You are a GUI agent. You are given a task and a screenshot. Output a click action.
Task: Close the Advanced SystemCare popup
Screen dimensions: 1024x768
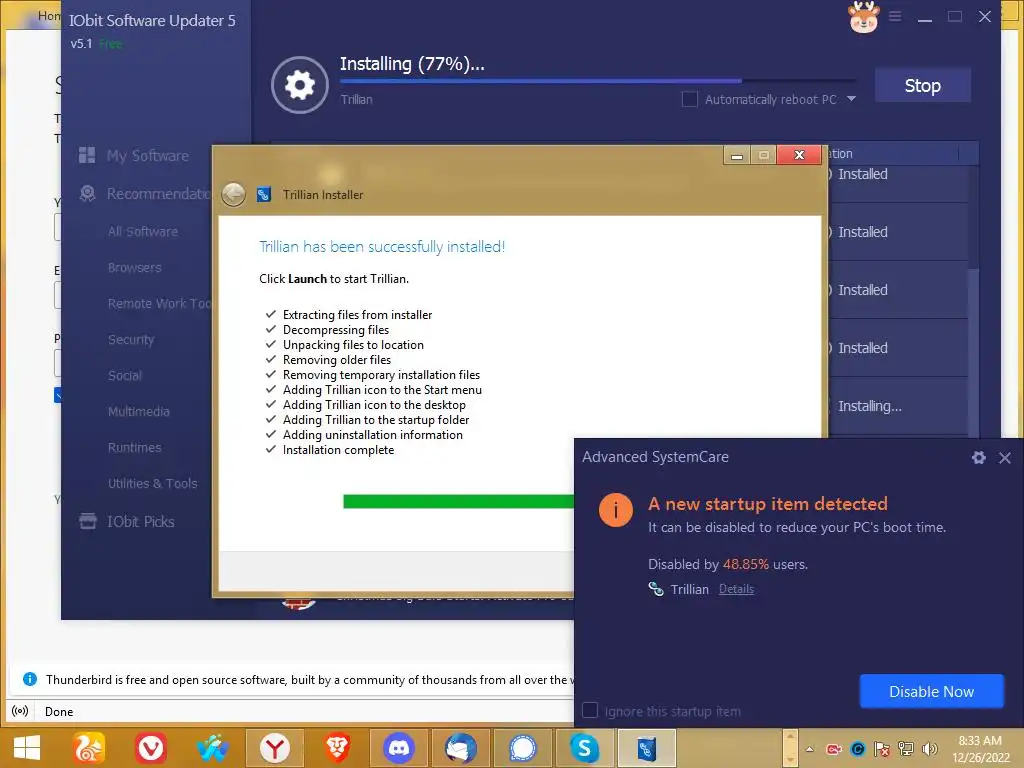[1005, 458]
